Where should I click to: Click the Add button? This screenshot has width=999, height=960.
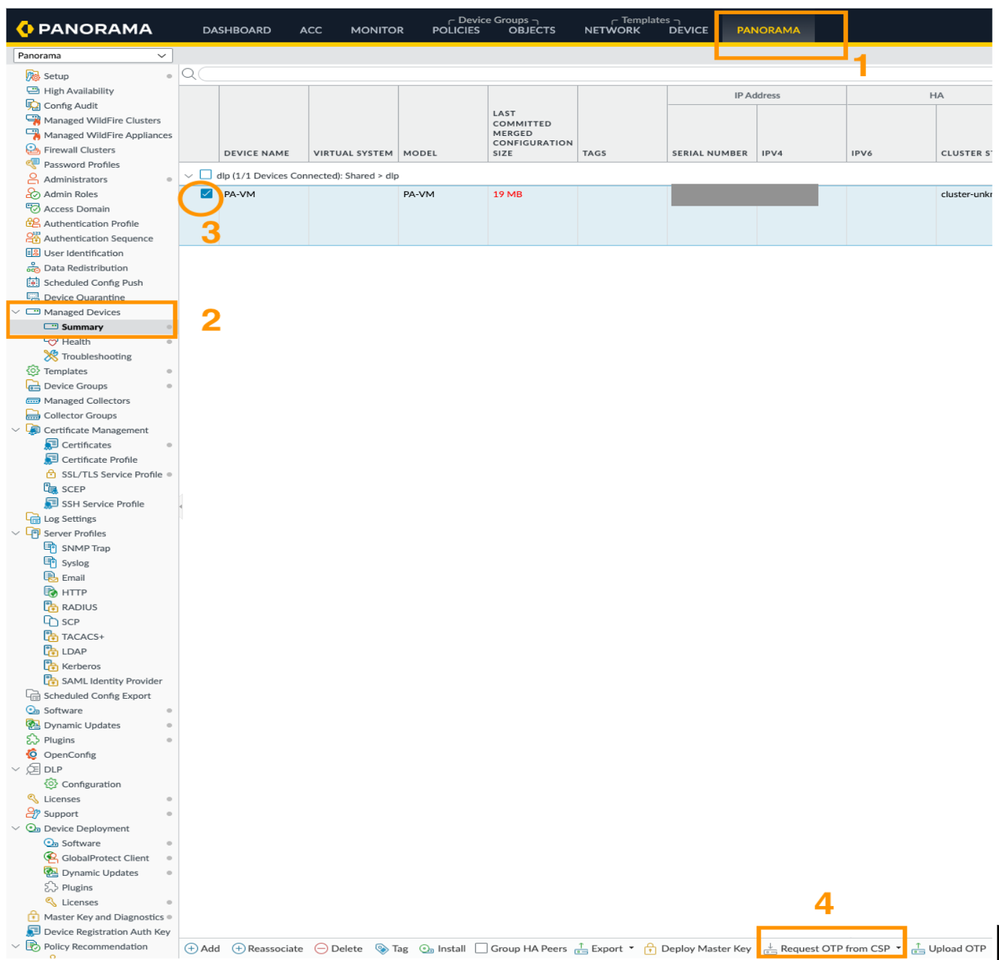tap(203, 949)
